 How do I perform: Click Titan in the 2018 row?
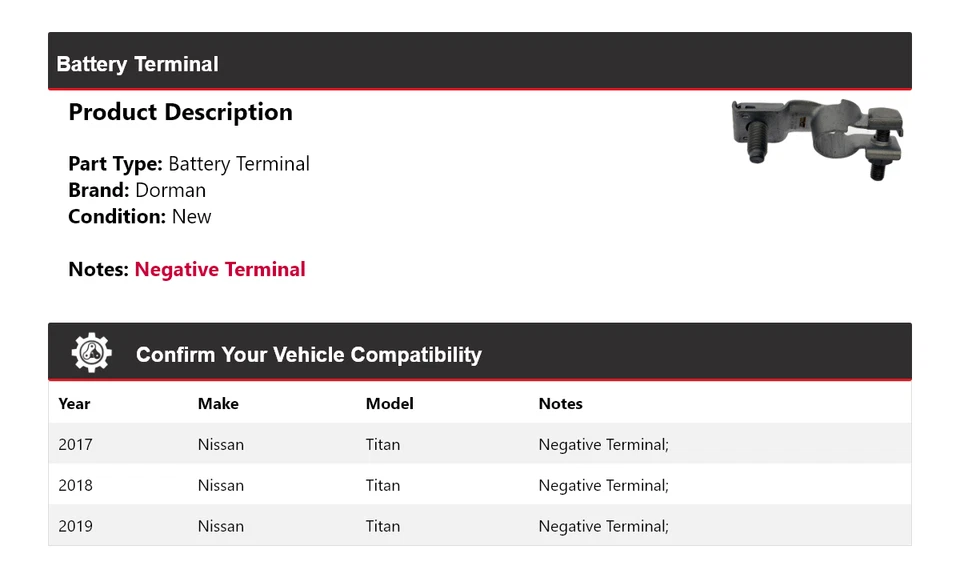click(382, 485)
